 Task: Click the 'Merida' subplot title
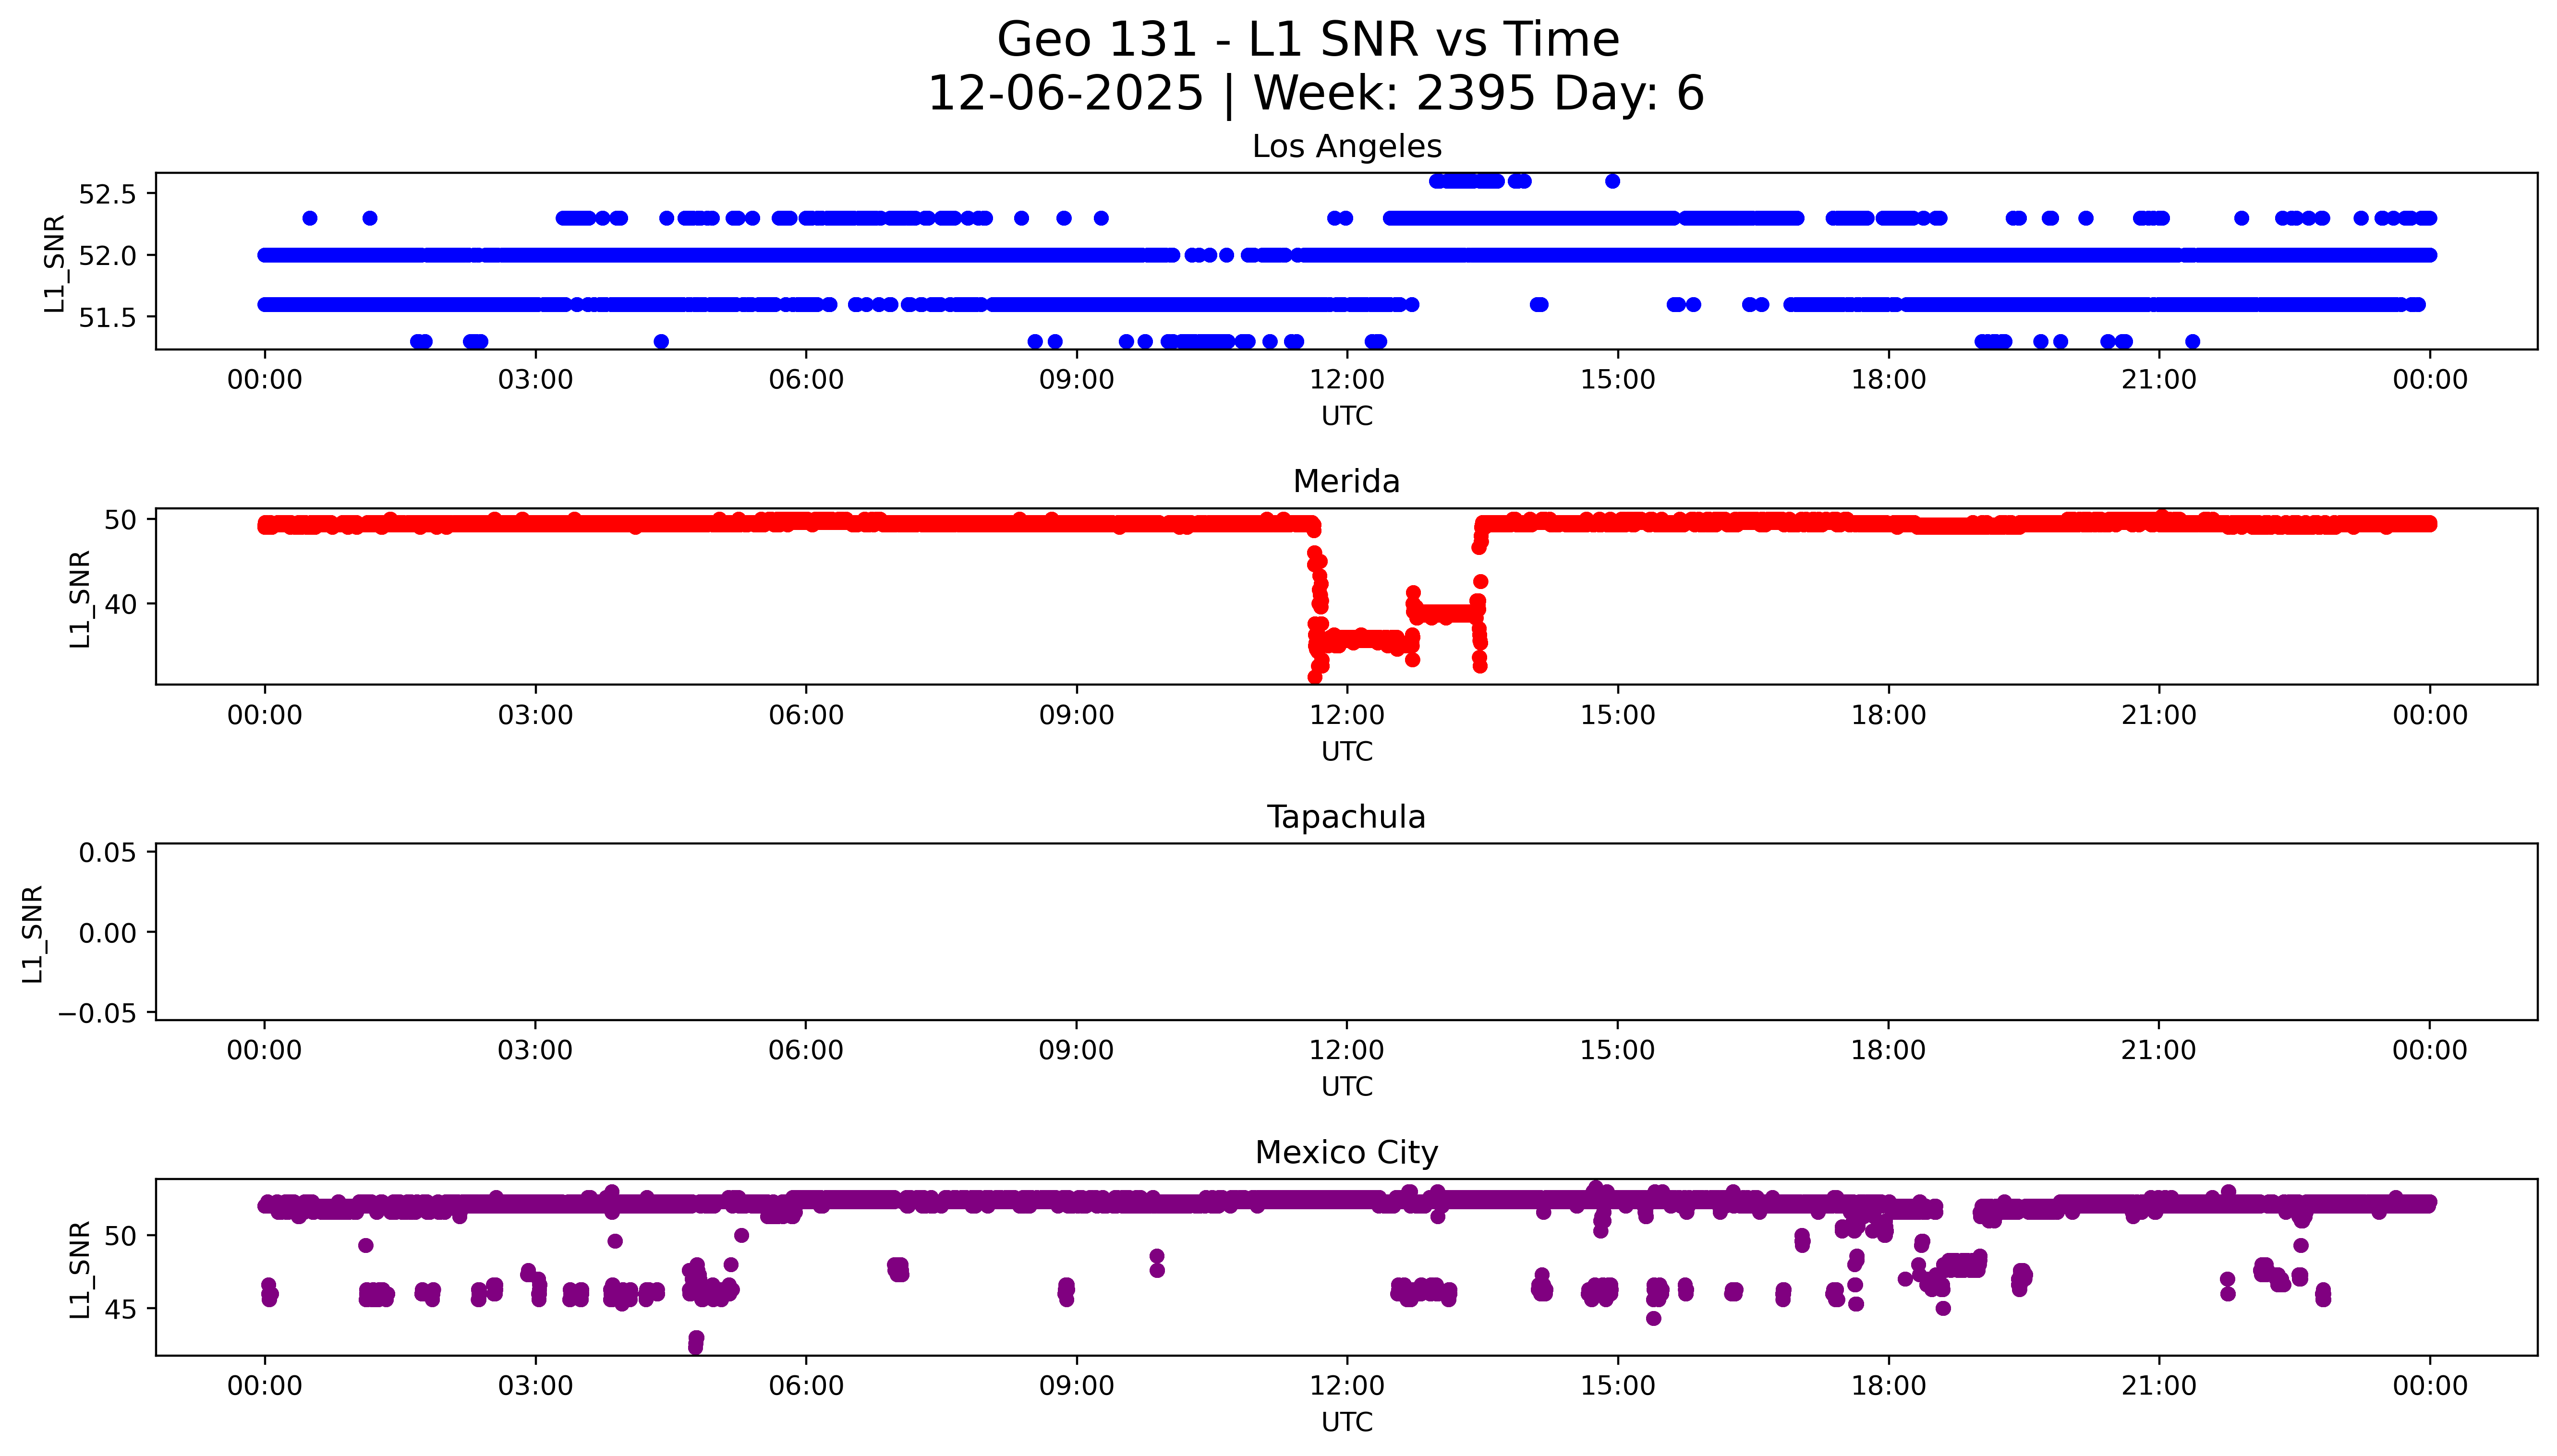tap(1346, 482)
